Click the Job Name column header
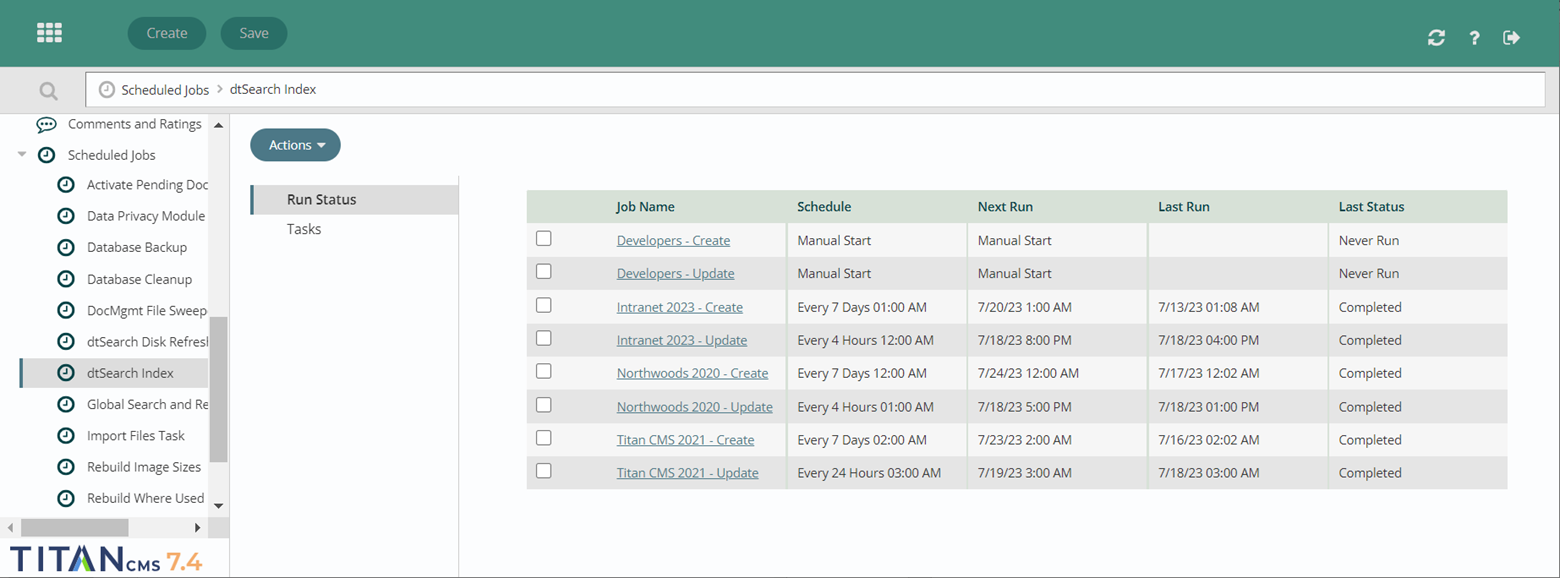Image resolution: width=1560 pixels, height=578 pixels. pyautogui.click(x=646, y=207)
